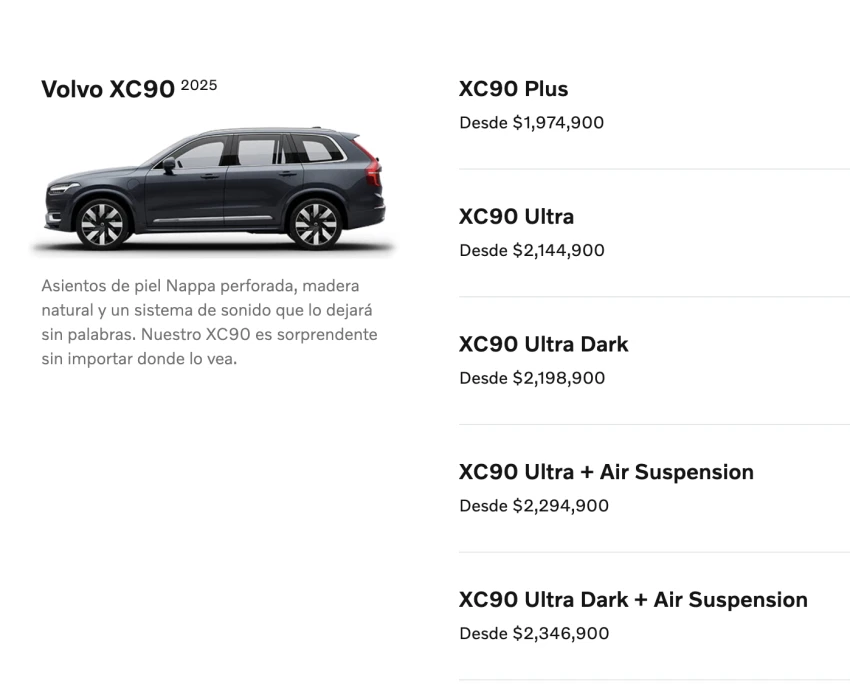Click the Volvo XC90 2025 heading

[x=129, y=88]
